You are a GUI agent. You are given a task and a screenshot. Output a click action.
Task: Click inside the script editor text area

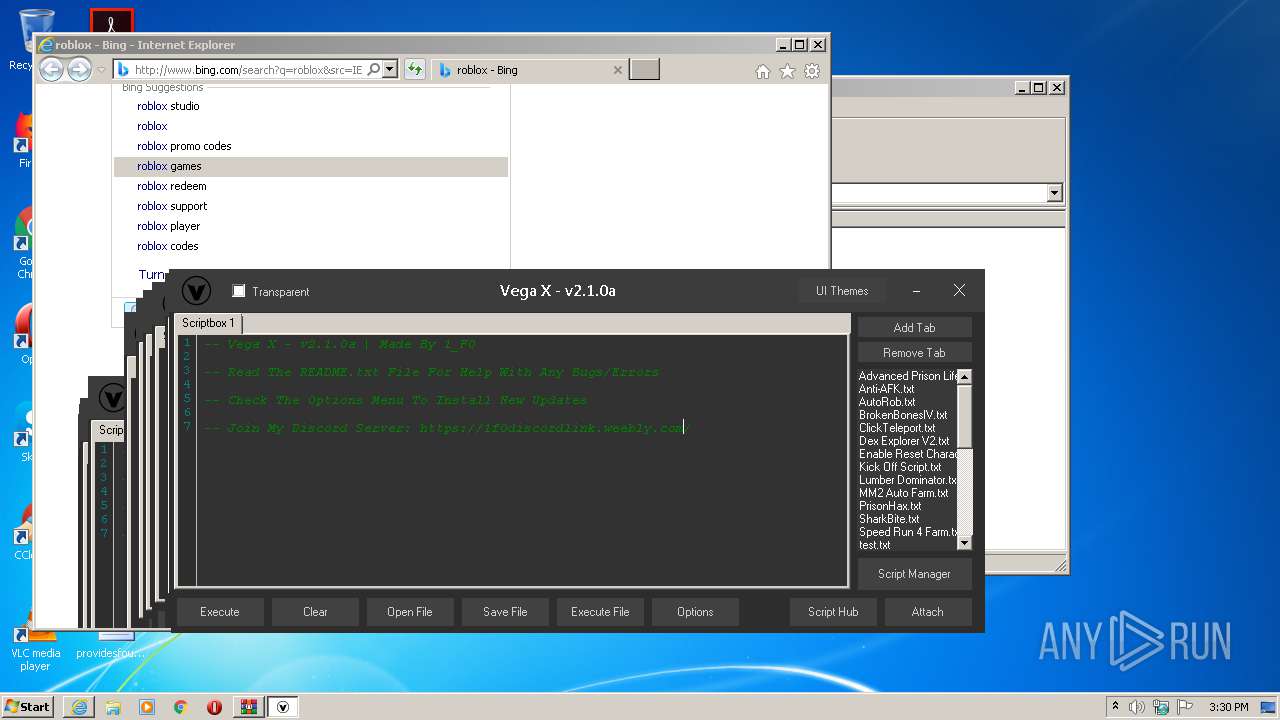522,461
